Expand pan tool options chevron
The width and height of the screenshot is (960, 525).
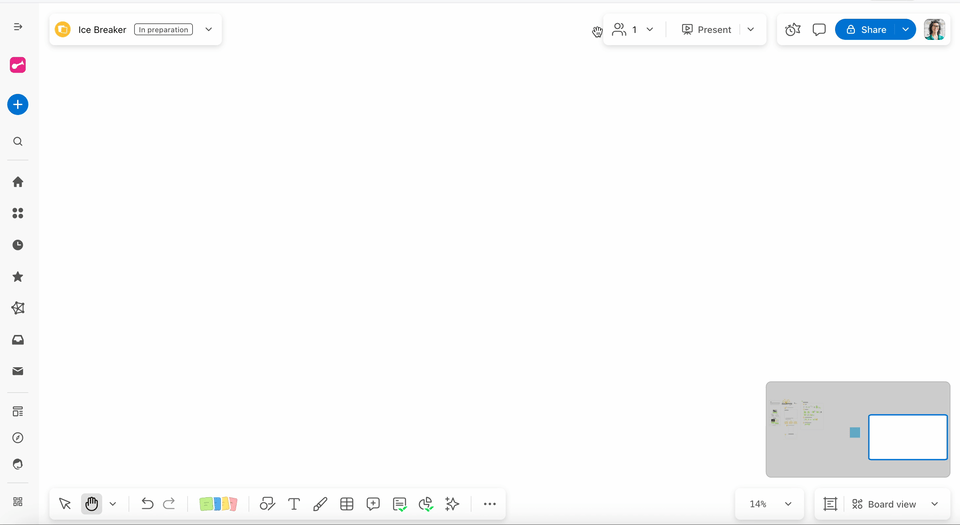tap(113, 504)
